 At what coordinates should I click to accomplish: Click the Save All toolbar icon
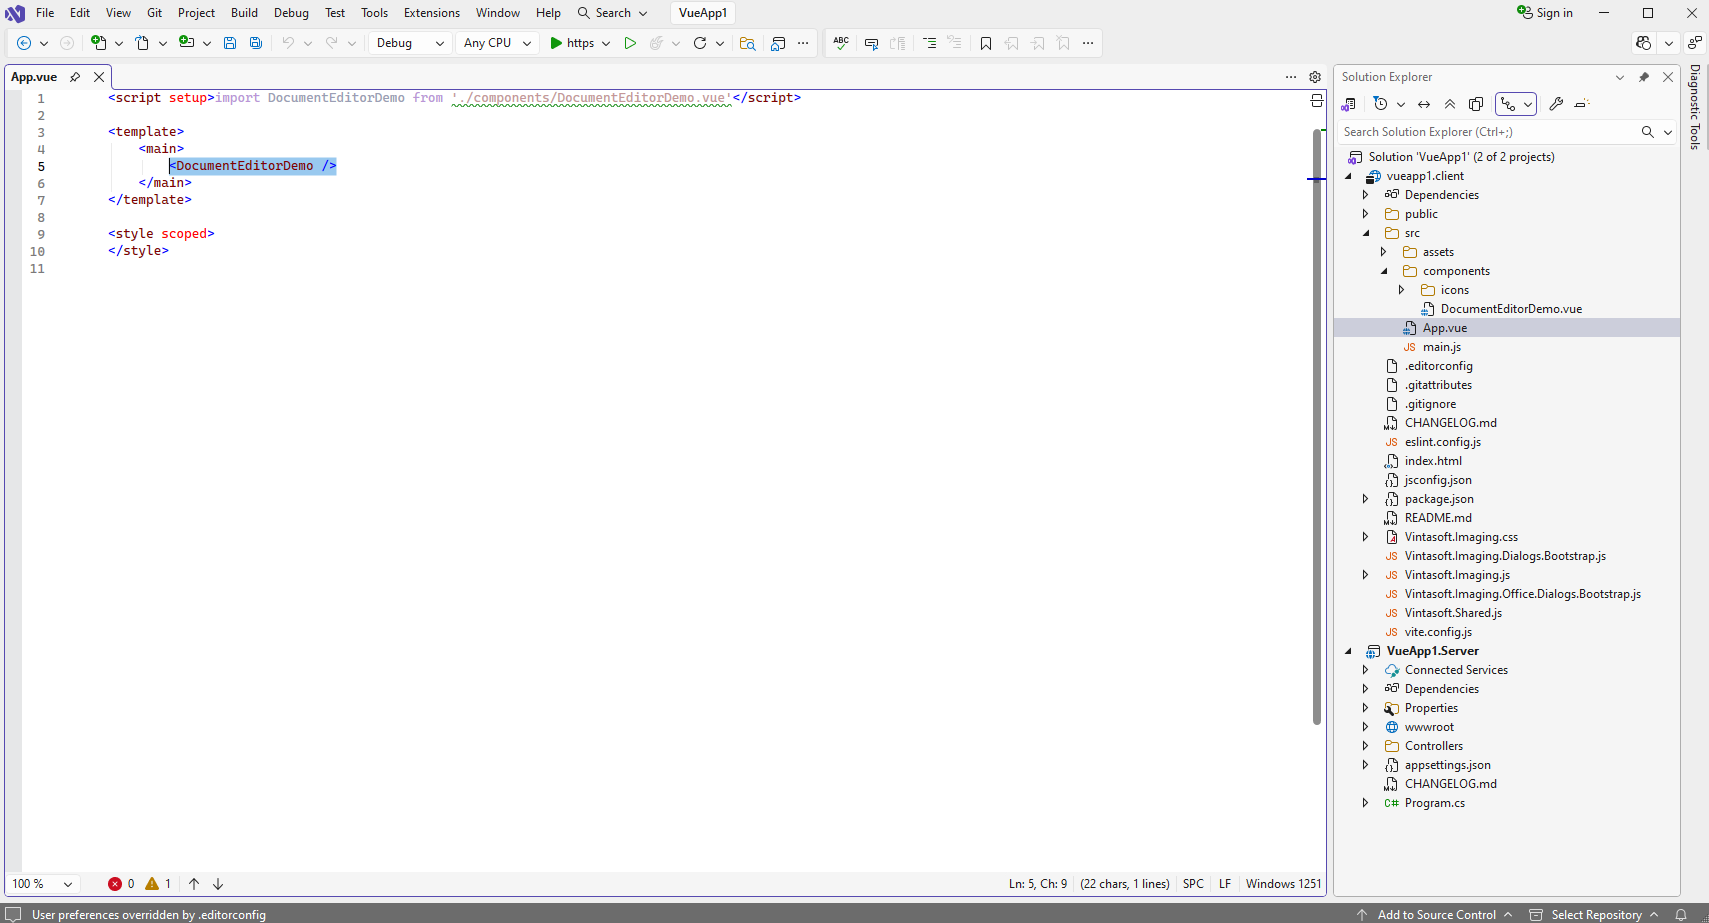(256, 43)
